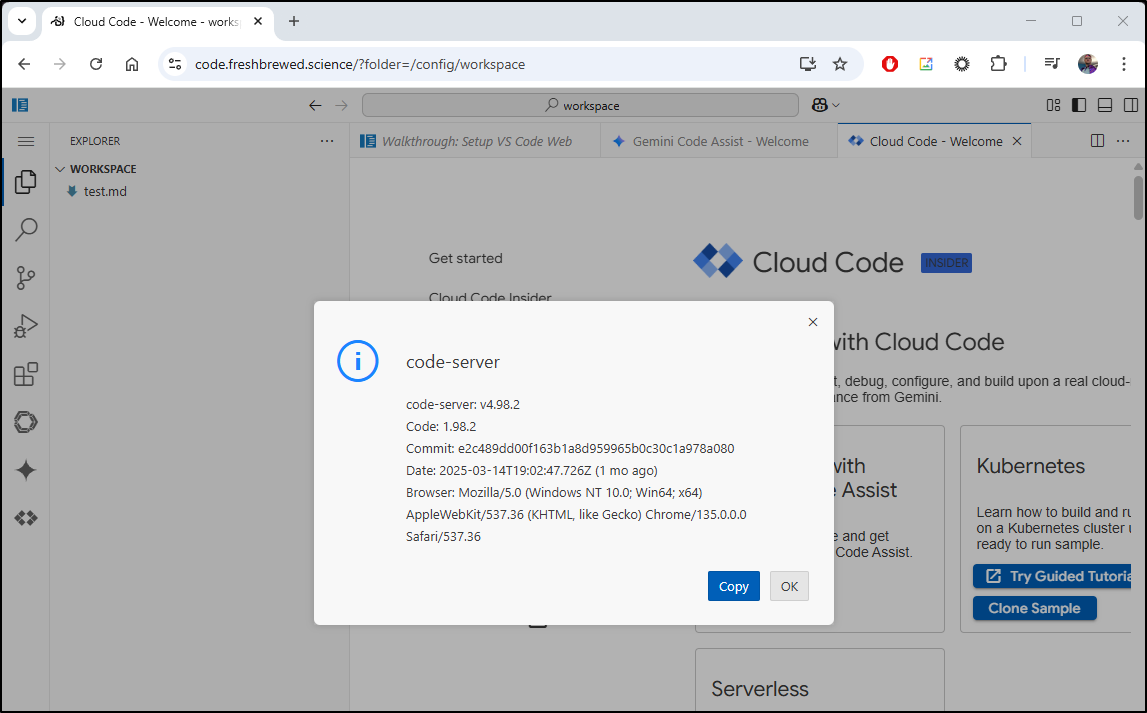Switch to Gemini Code Assist - Welcome tab

click(719, 141)
